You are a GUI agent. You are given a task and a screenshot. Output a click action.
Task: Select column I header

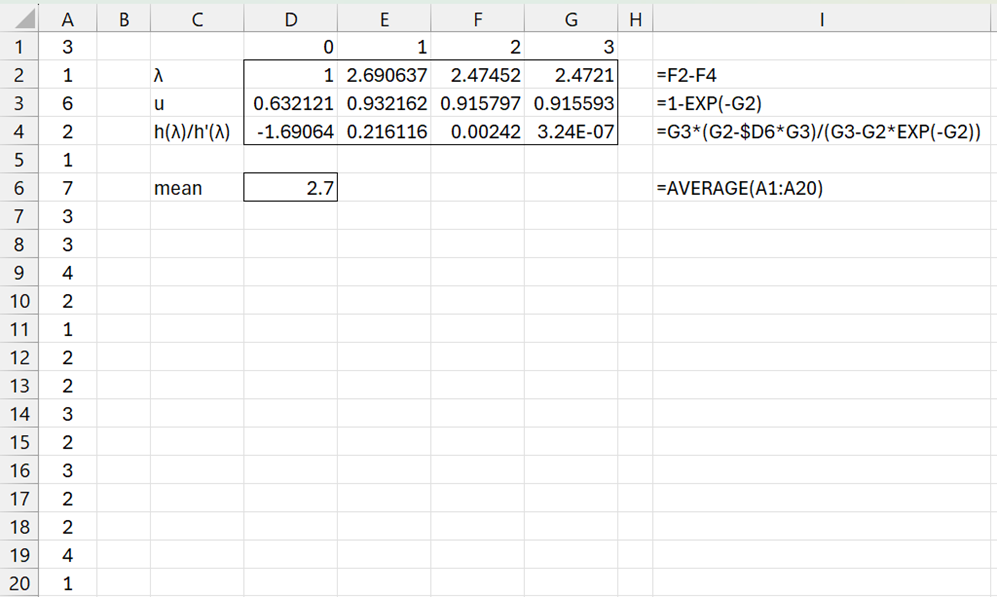pos(823,18)
